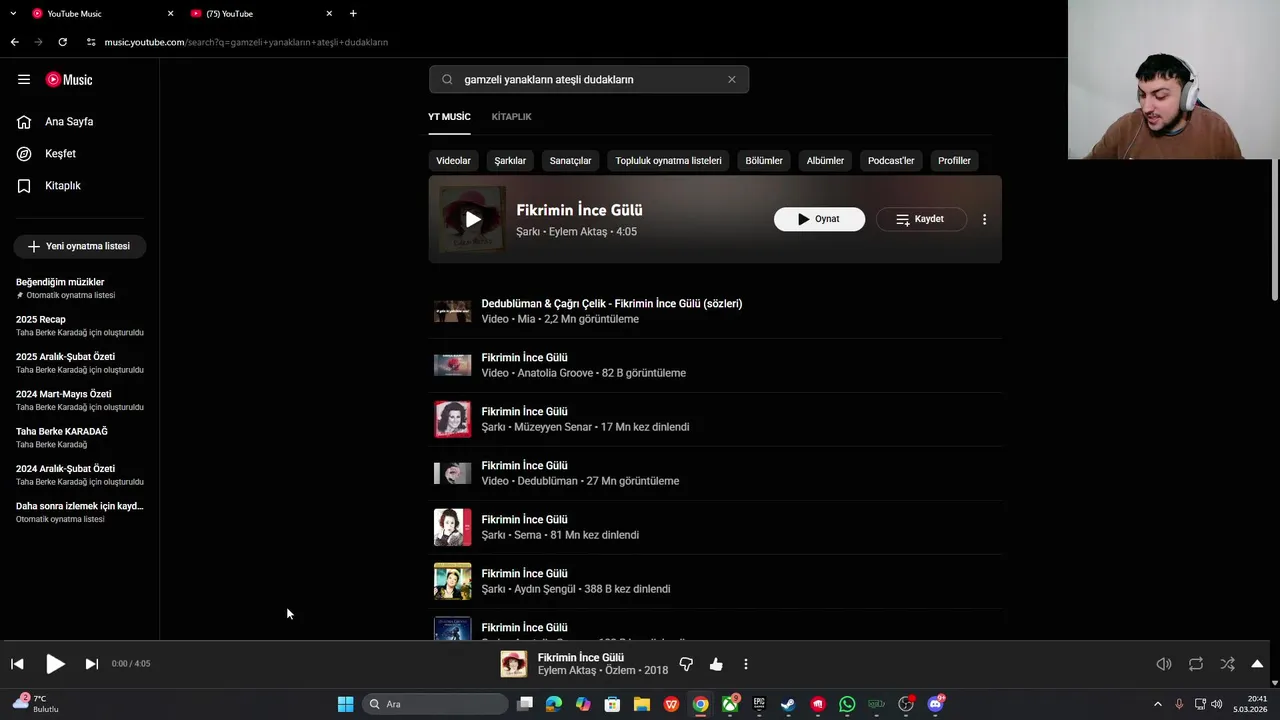Open Anatolia Groove video result
This screenshot has height=720, width=1280.
715,365
